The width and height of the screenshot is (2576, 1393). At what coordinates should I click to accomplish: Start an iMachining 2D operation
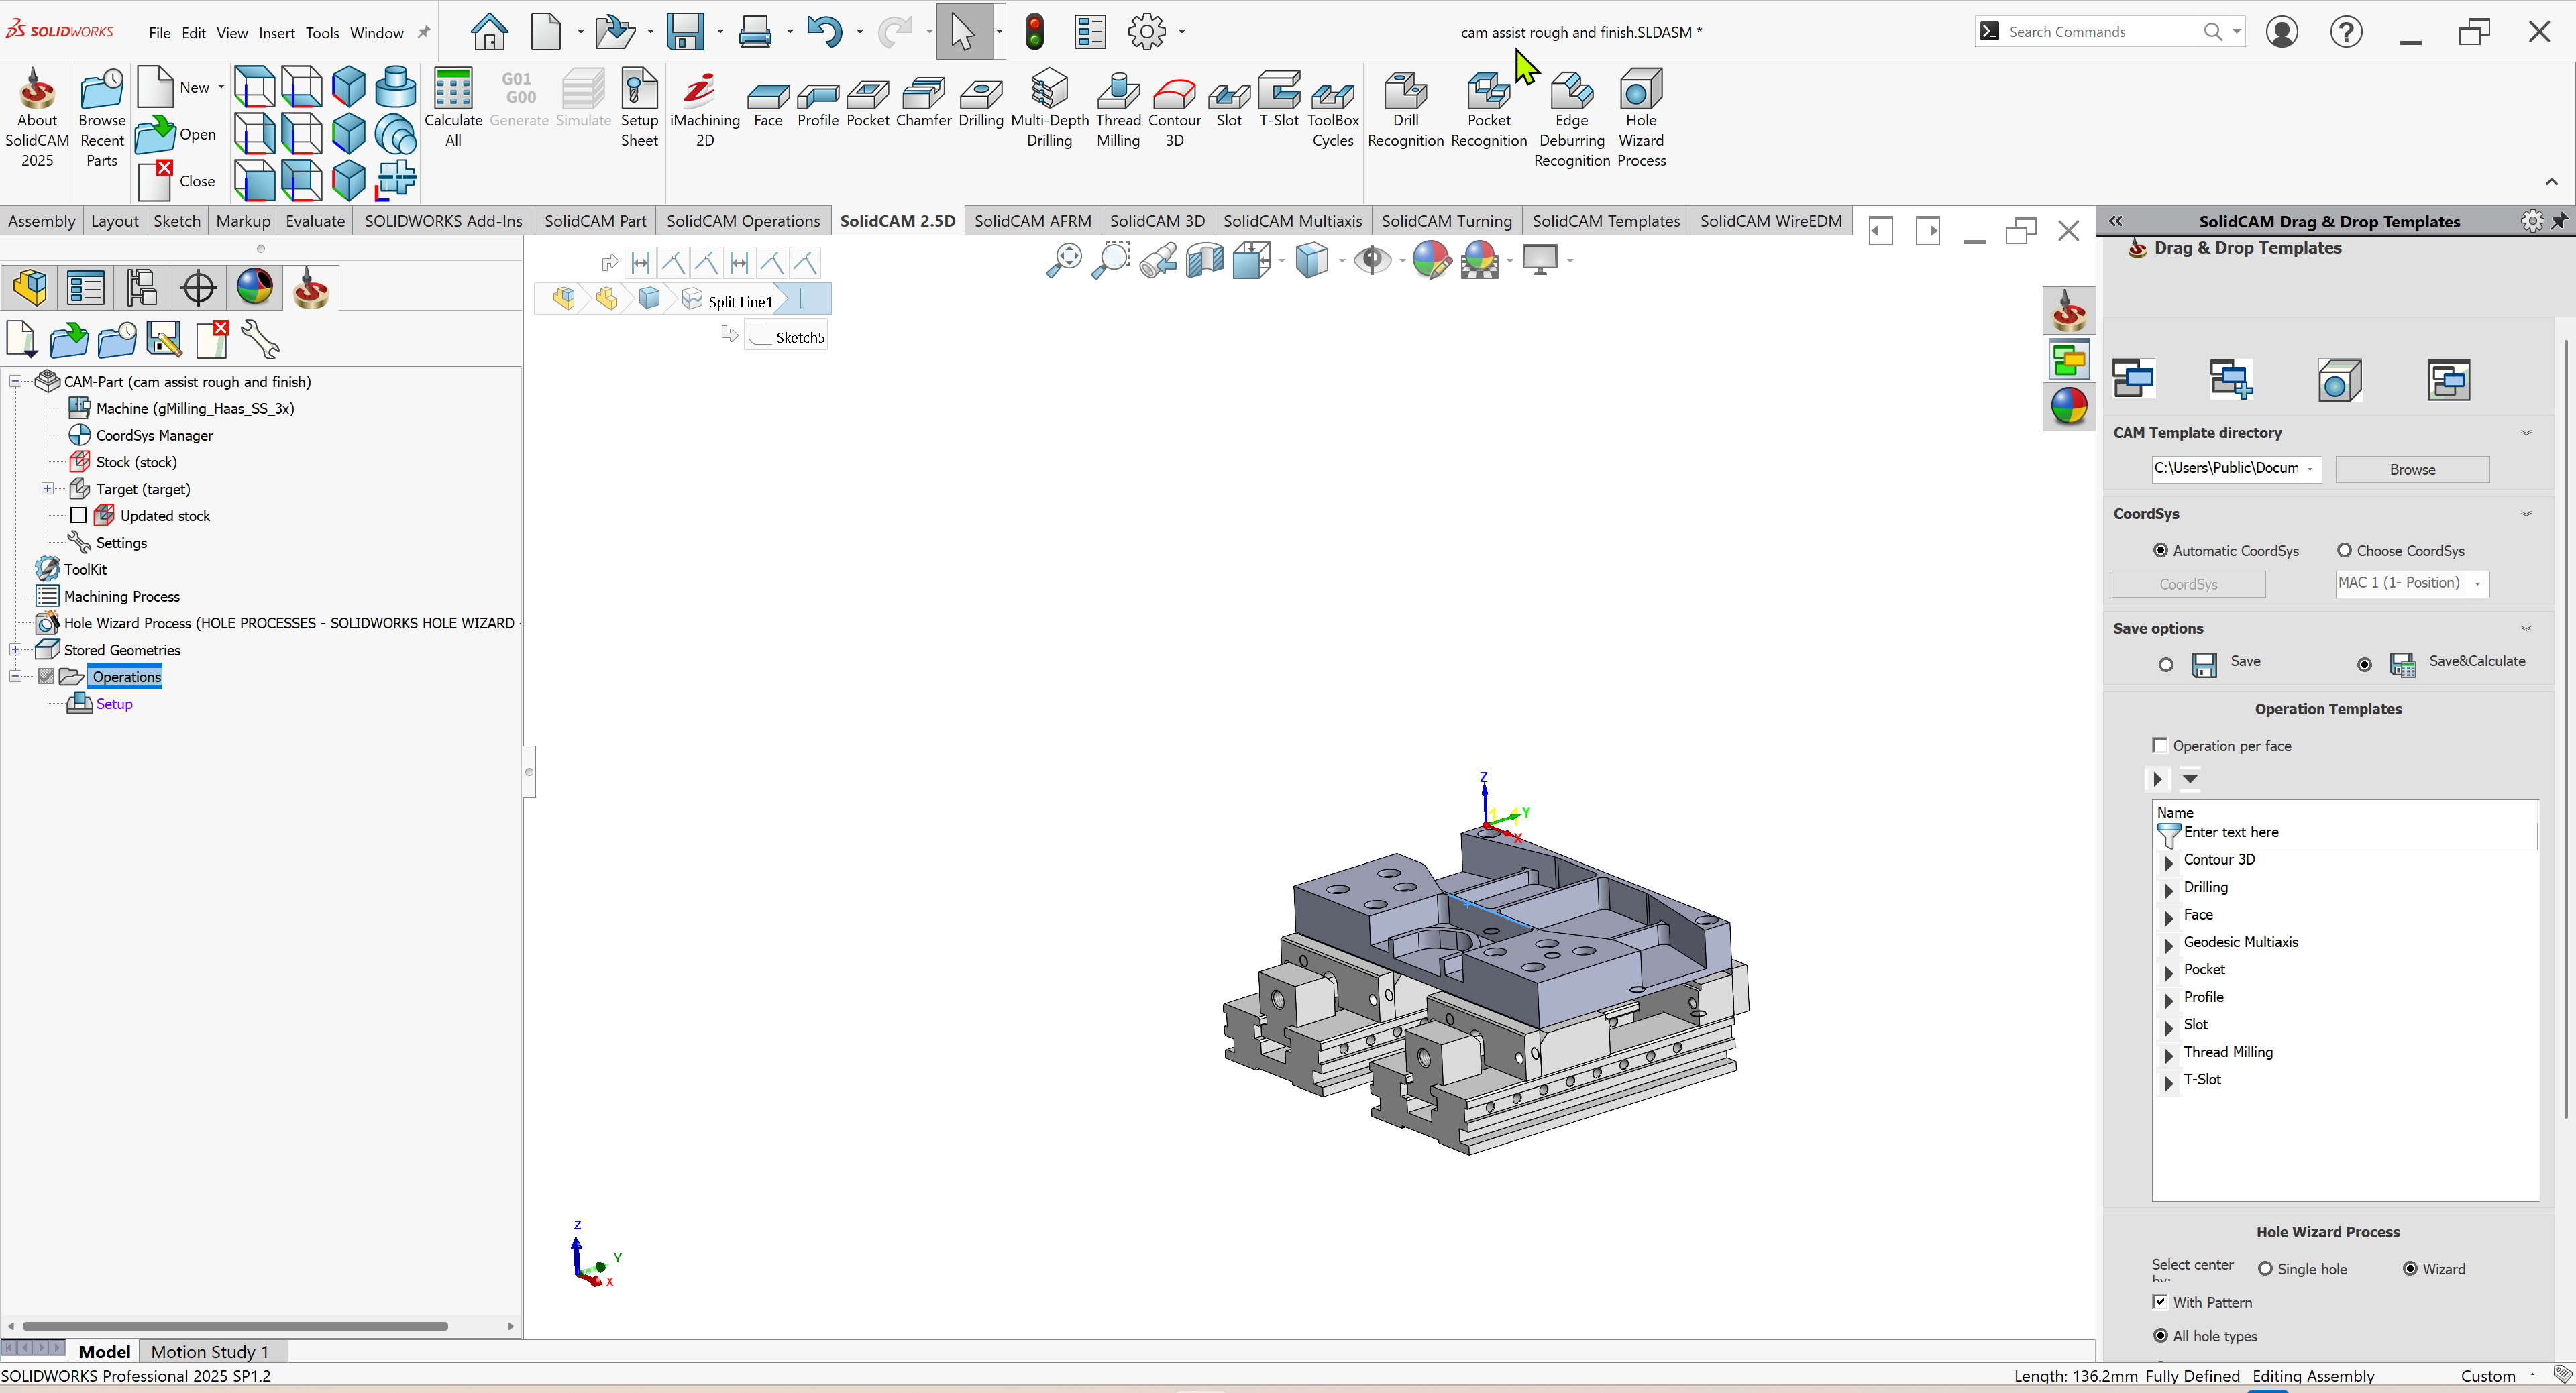(x=704, y=107)
